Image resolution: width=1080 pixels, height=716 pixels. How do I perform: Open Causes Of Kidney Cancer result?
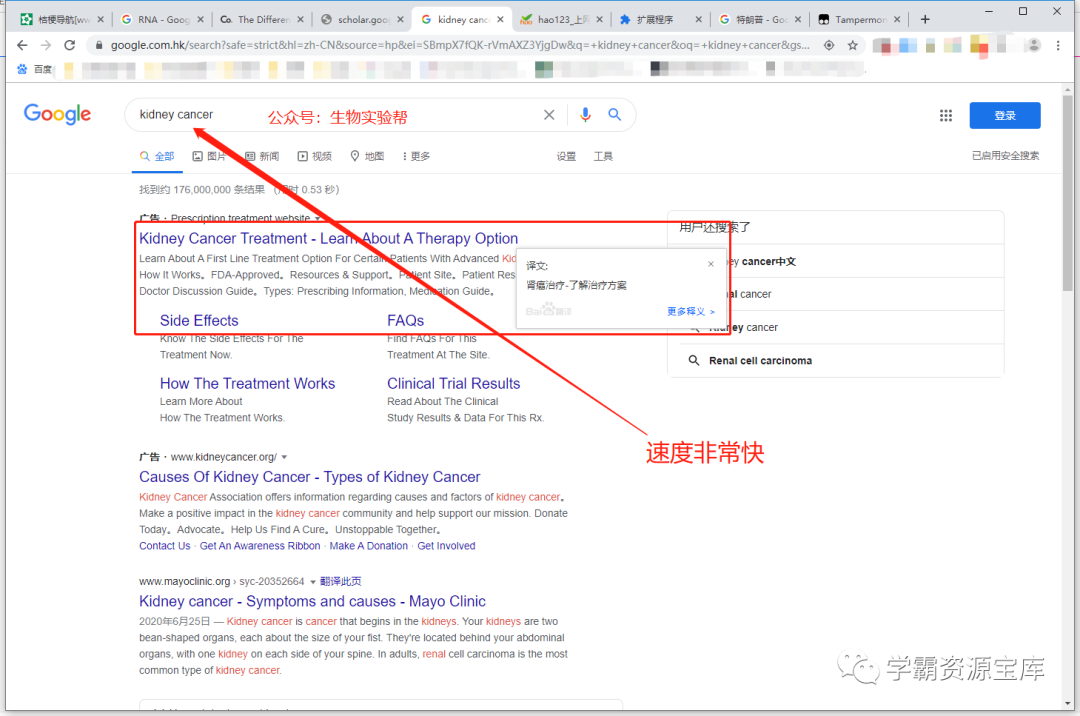click(309, 477)
